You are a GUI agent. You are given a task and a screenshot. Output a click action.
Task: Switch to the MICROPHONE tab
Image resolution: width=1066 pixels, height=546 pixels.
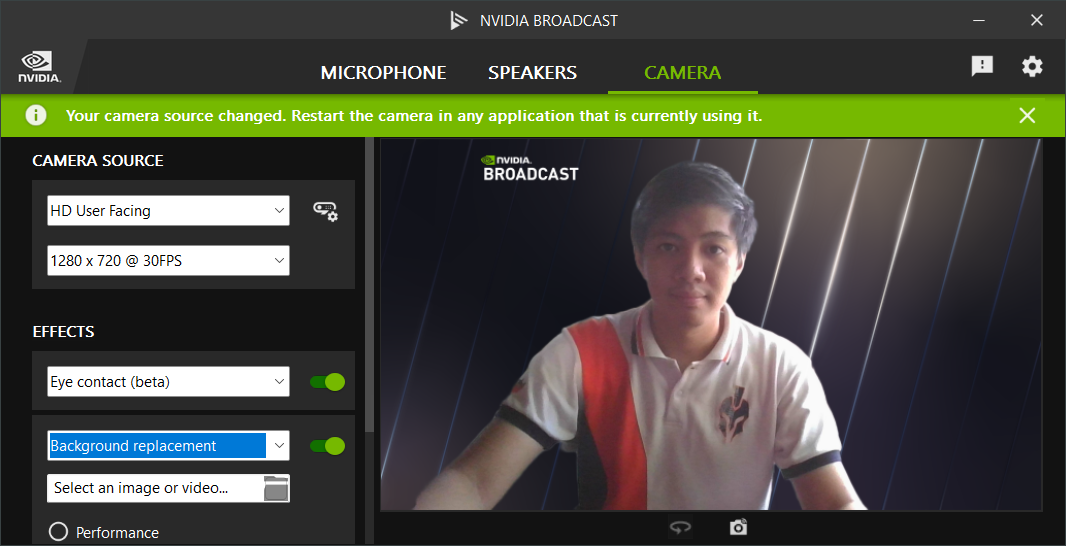coord(383,73)
